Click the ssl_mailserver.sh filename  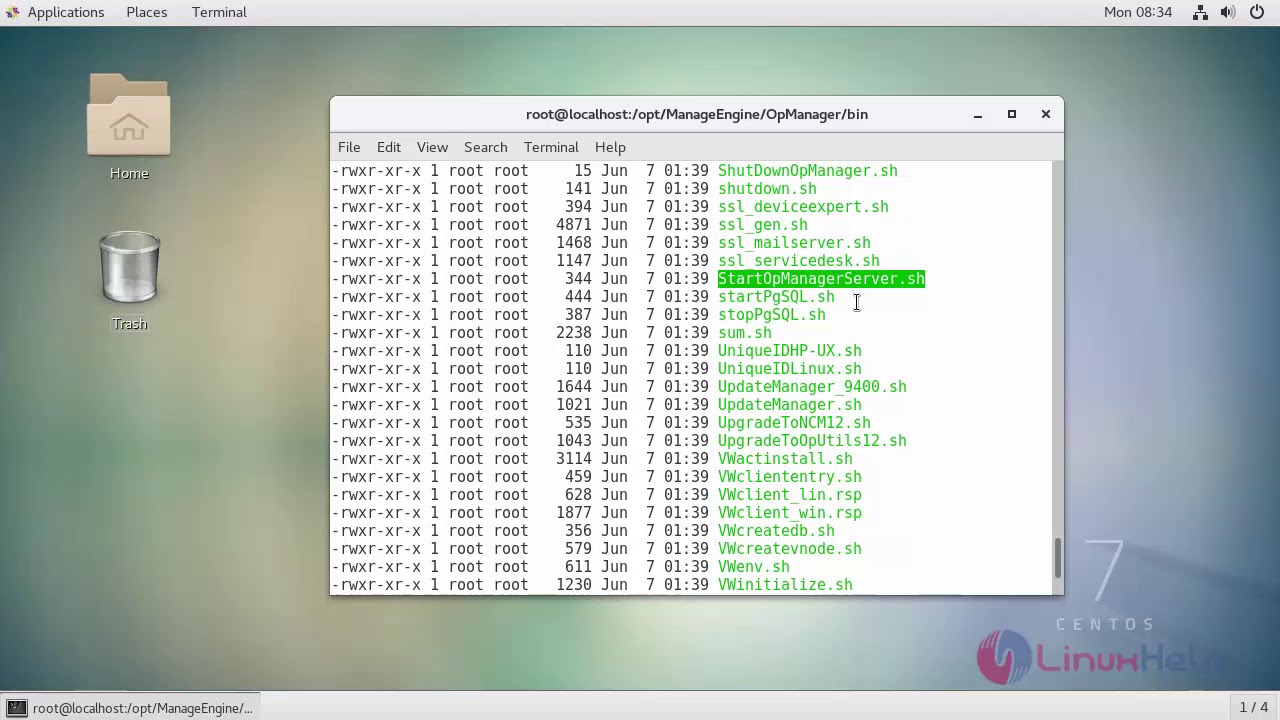(x=794, y=243)
